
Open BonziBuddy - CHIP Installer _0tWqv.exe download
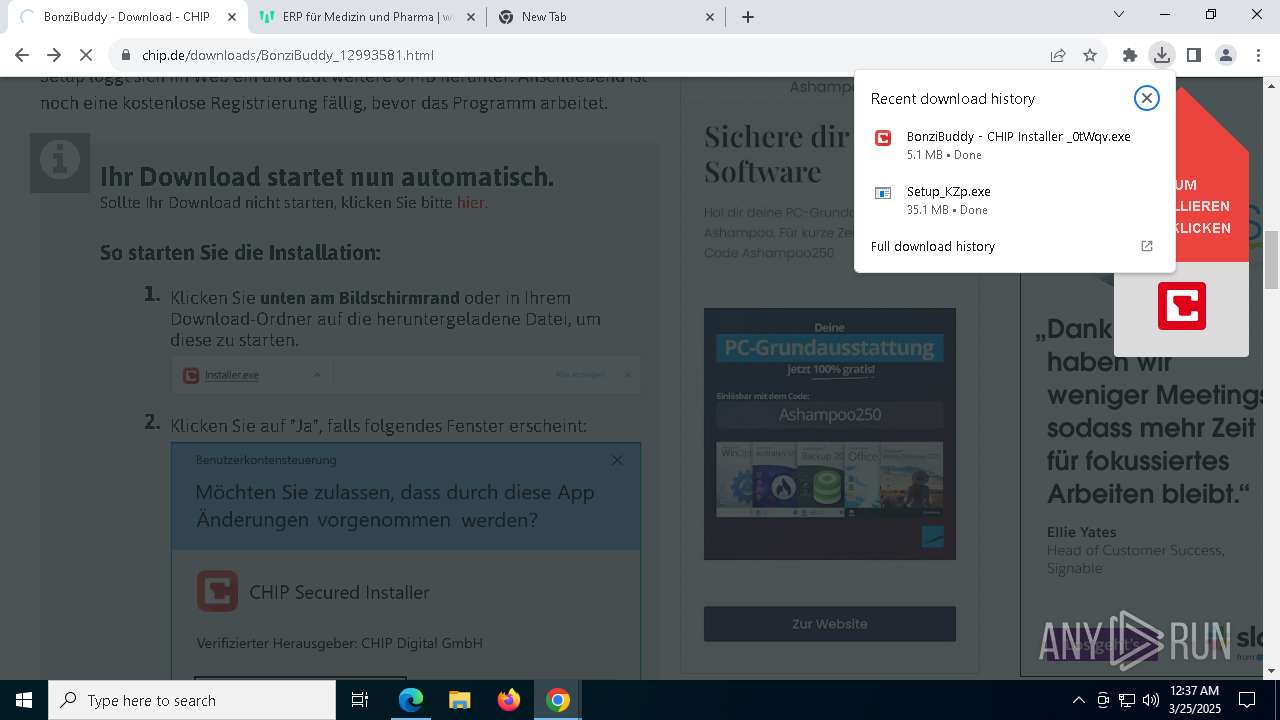(x=1015, y=145)
